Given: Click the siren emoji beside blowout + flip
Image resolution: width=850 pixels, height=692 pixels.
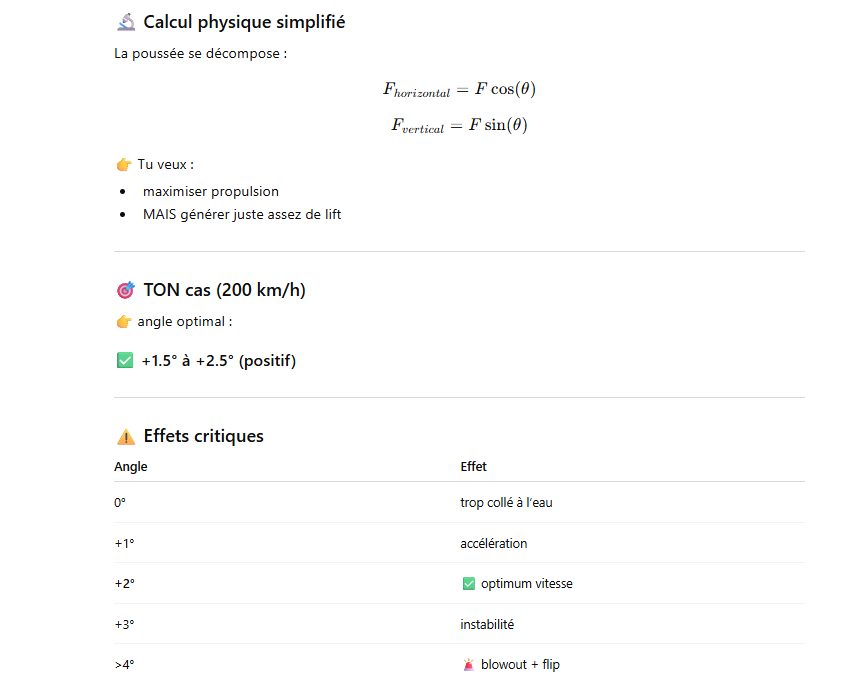Looking at the screenshot, I should tap(469, 665).
